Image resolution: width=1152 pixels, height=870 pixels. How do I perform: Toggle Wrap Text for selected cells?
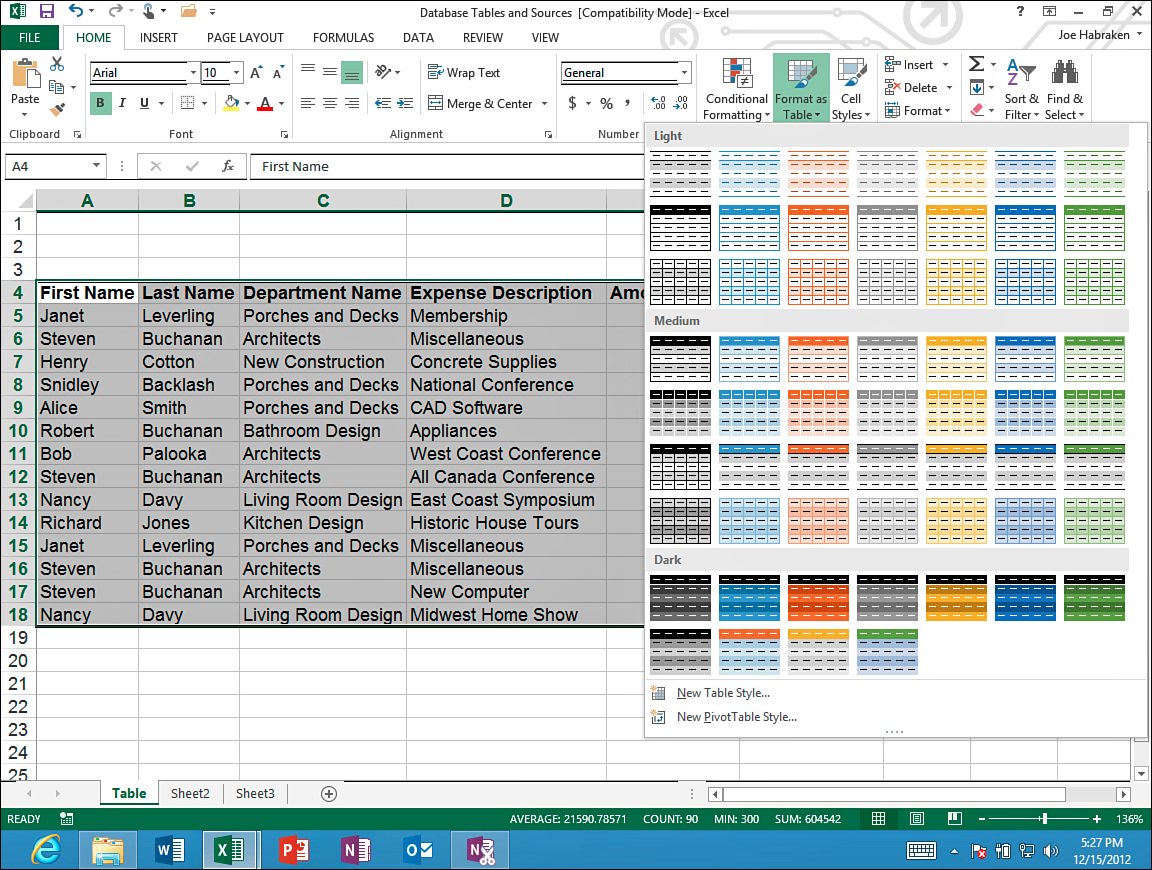tap(464, 73)
